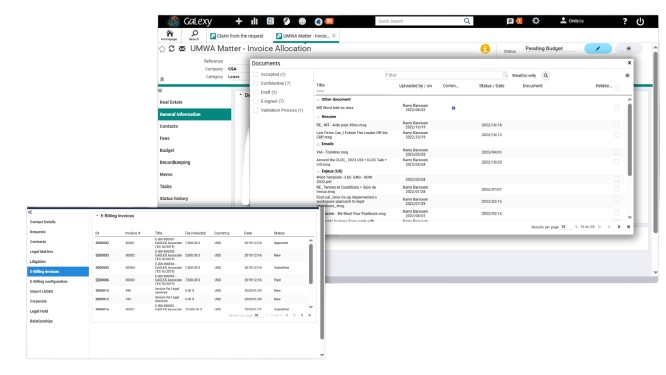This screenshot has width=666, height=375.
Task: Open Legal Hold in the sidebar
Action: [x=39, y=311]
